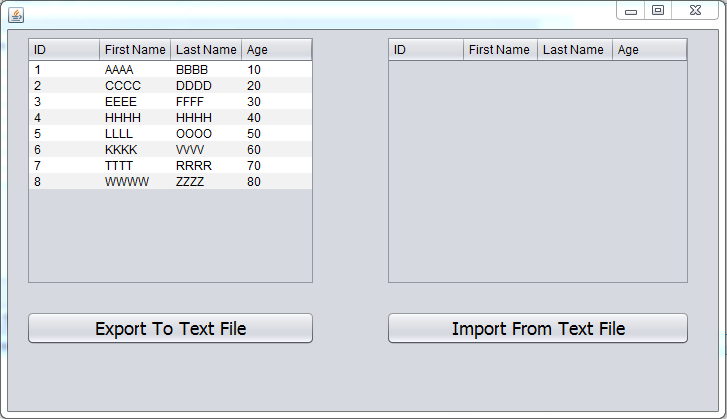The height and width of the screenshot is (419, 727).
Task: Maximize the application window
Action: 658,10
